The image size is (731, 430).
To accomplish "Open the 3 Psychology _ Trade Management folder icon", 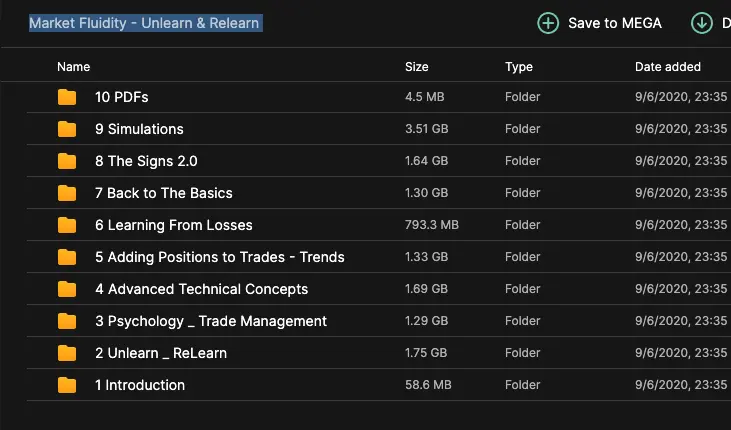I will click(67, 321).
